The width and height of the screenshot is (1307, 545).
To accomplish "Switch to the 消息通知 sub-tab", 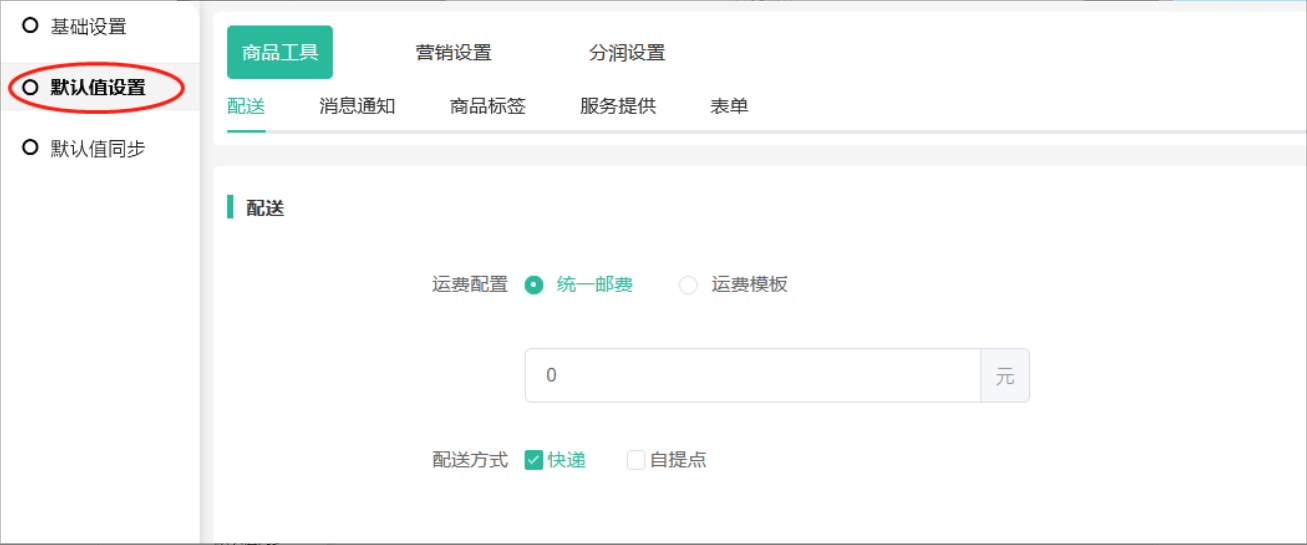I will coord(357,106).
